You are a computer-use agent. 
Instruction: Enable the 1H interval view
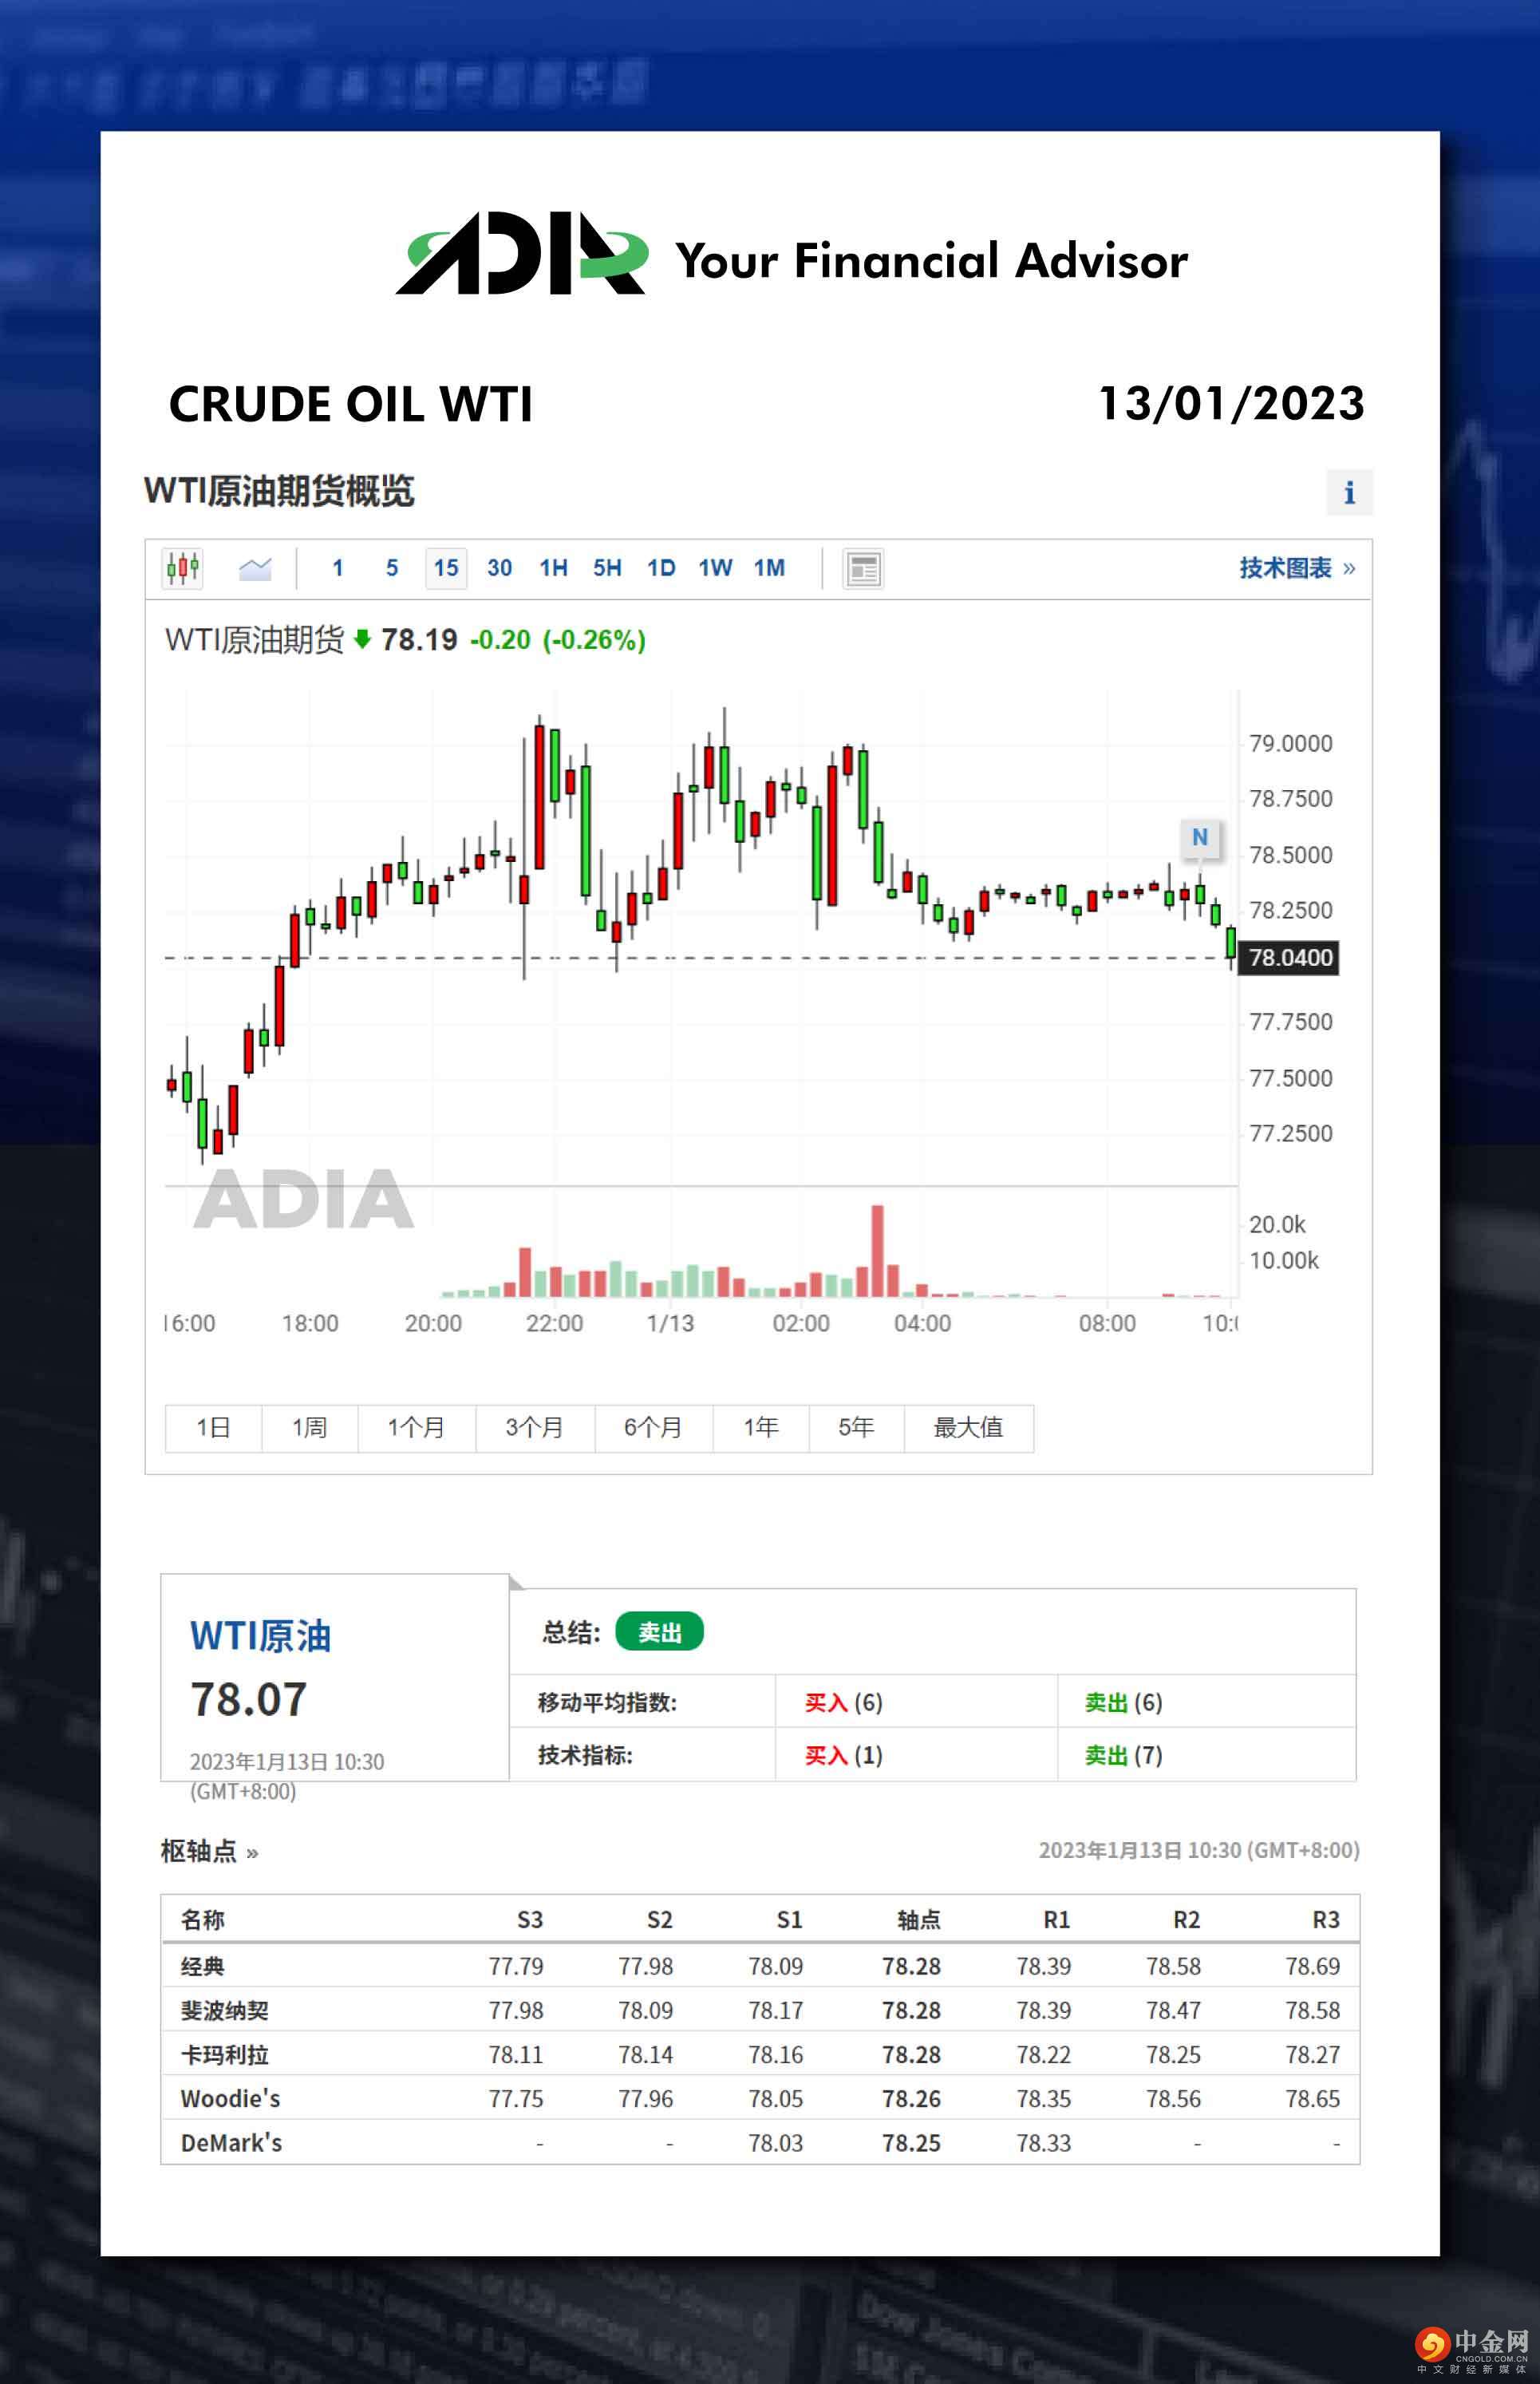click(553, 567)
